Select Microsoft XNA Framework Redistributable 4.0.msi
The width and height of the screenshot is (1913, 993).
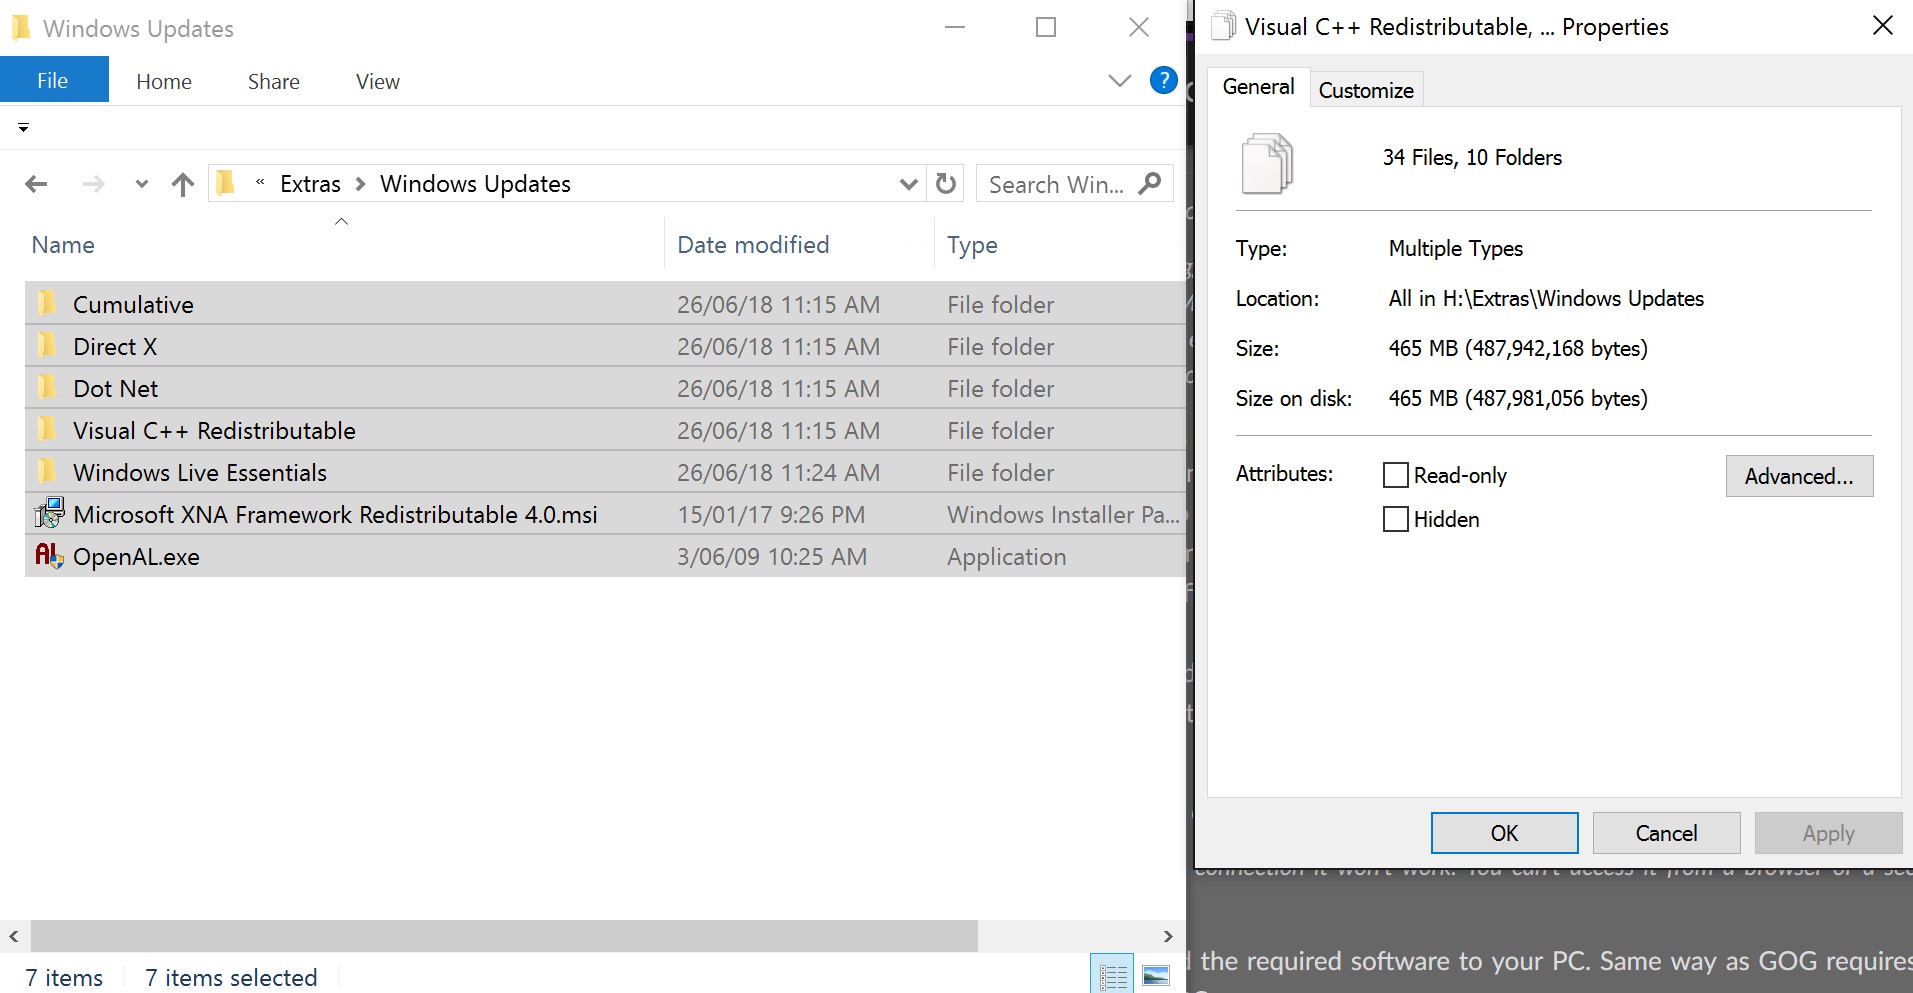point(335,515)
